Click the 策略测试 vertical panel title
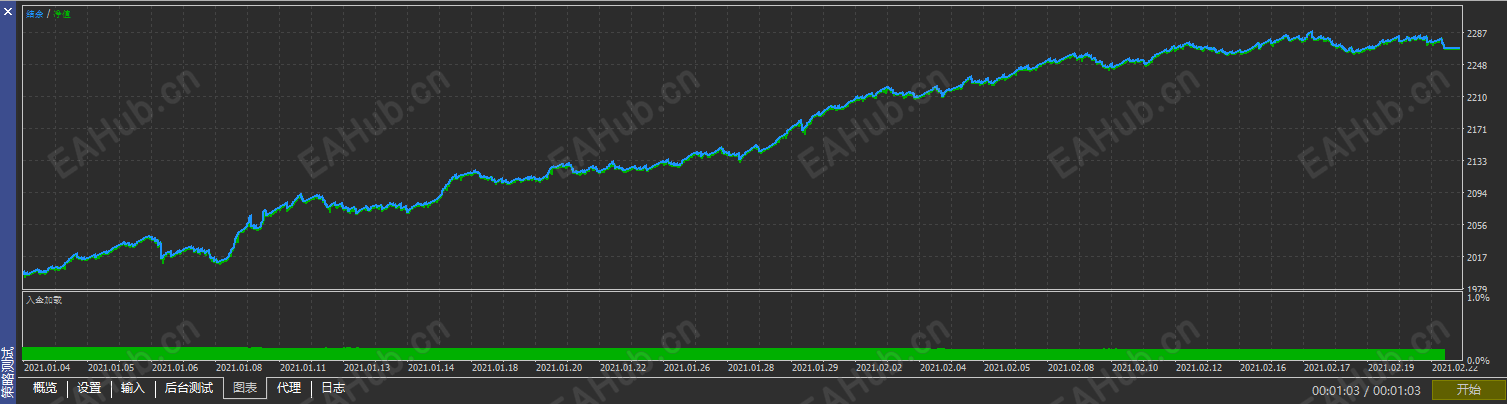Image resolution: width=1507 pixels, height=404 pixels. (x=8, y=372)
